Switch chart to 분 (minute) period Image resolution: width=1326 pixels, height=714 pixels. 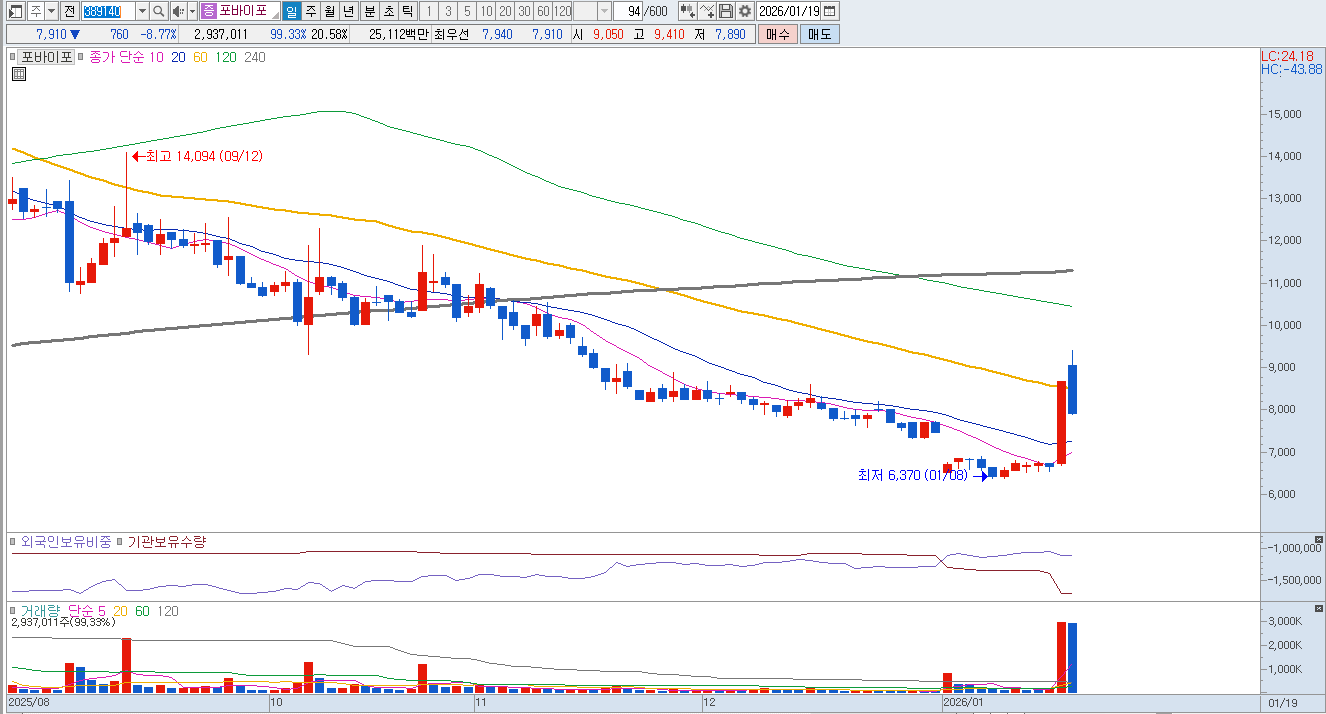(368, 11)
